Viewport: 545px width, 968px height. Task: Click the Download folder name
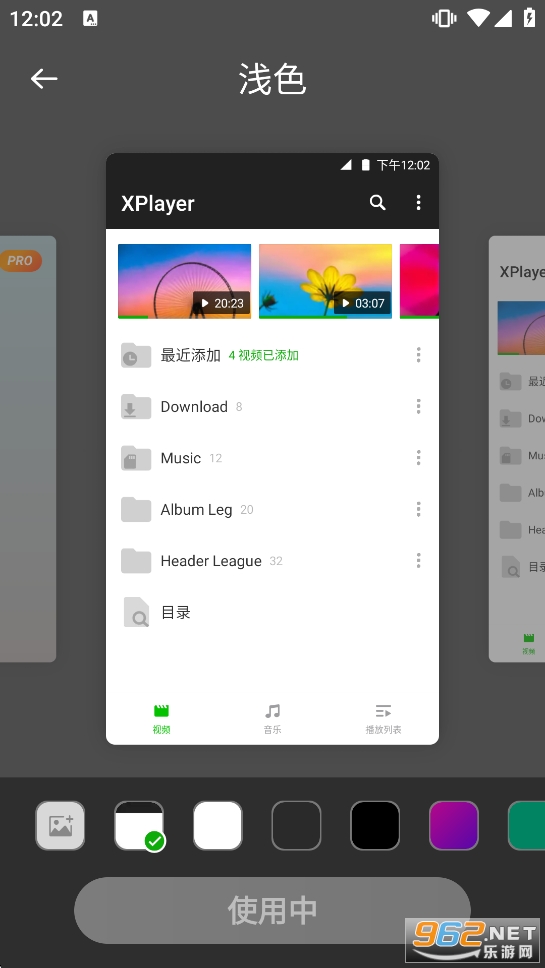point(194,407)
